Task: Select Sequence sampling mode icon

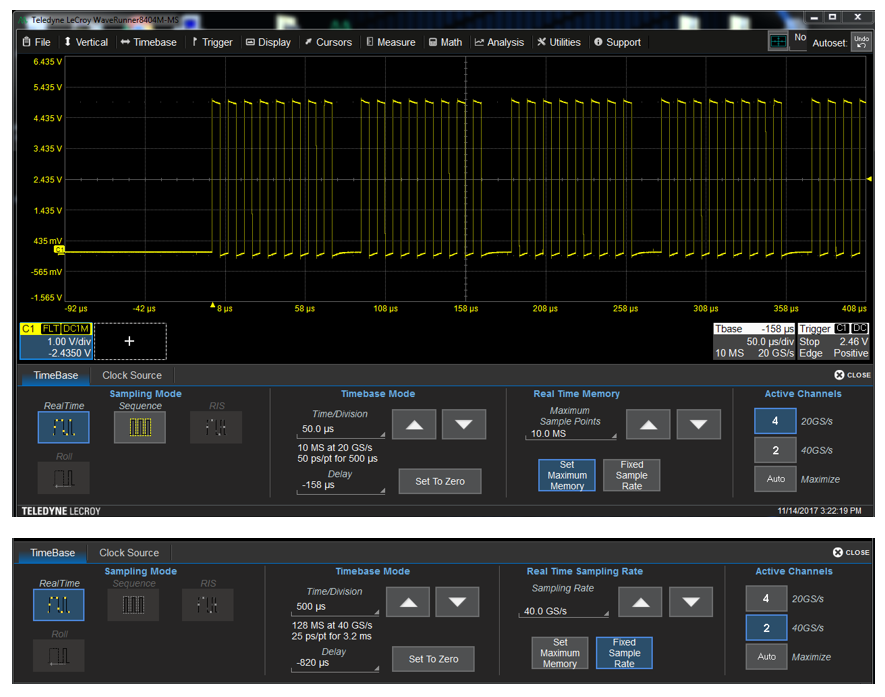Action: pyautogui.click(x=139, y=425)
